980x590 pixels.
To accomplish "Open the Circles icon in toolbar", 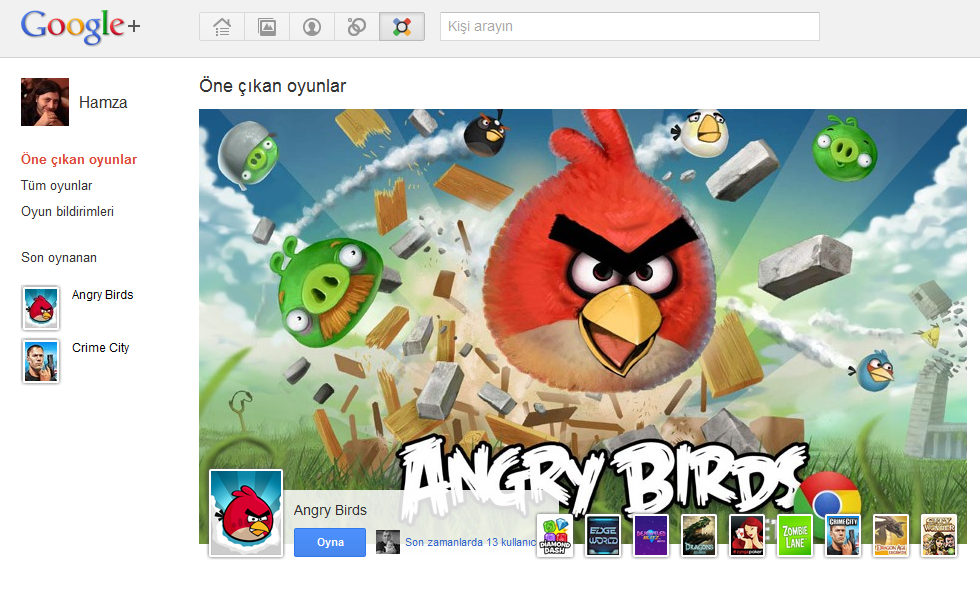I will tap(357, 27).
